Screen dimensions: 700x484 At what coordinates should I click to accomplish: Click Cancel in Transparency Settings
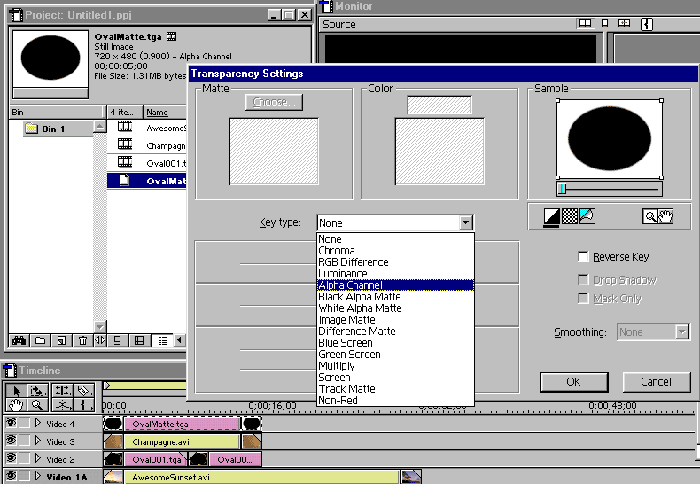[x=656, y=382]
